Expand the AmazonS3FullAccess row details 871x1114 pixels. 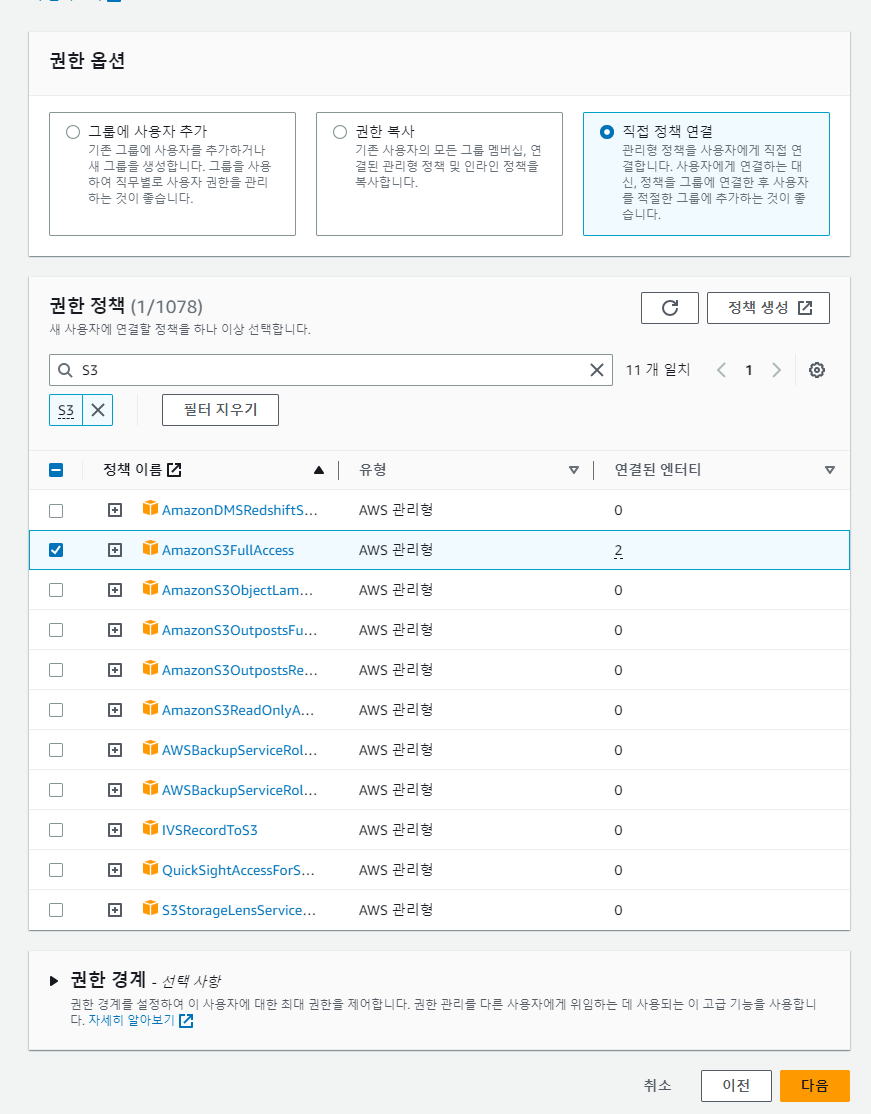114,550
